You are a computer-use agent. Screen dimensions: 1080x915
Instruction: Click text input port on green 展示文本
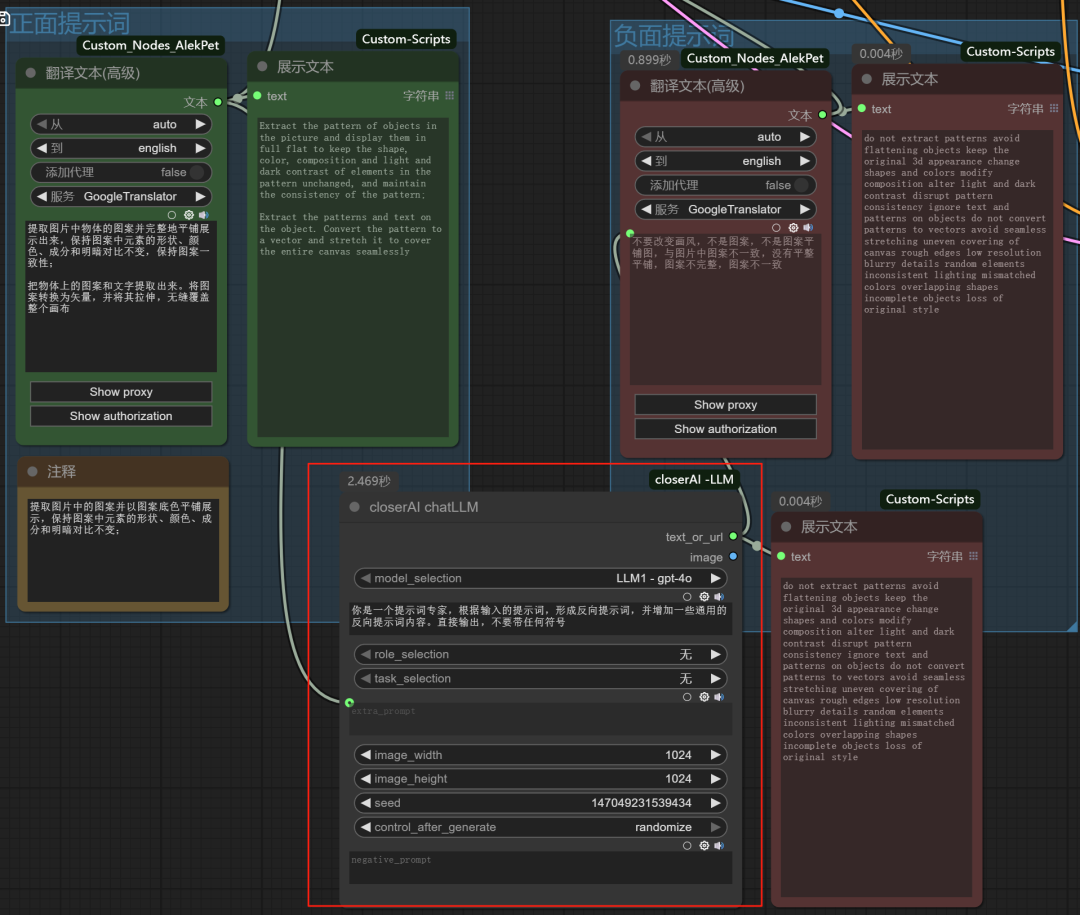(x=257, y=96)
